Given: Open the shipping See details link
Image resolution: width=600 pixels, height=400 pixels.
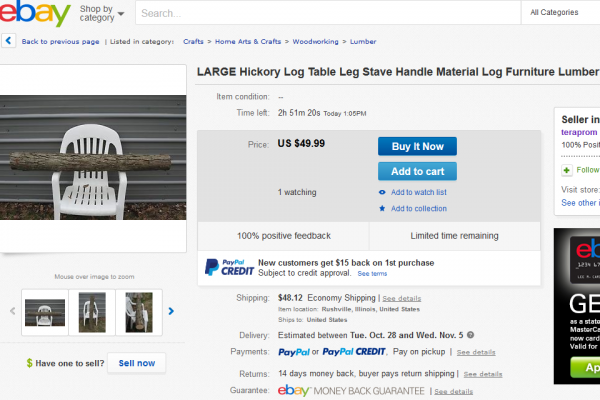Looking at the screenshot, I should pyautogui.click(x=401, y=298).
